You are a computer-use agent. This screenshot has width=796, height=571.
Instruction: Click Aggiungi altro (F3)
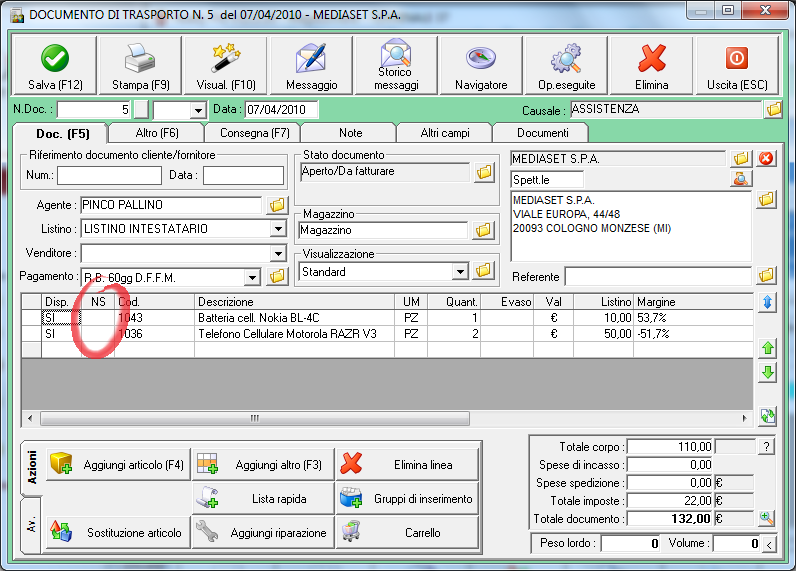point(263,464)
